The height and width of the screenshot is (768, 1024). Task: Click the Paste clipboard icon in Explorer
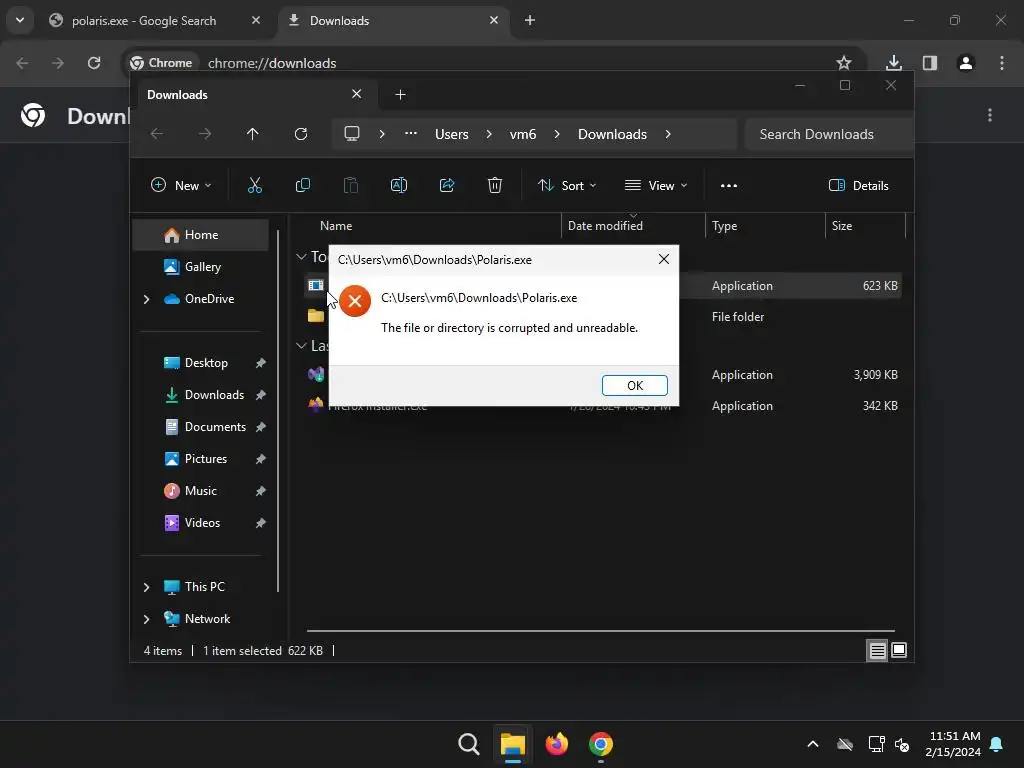click(x=351, y=185)
